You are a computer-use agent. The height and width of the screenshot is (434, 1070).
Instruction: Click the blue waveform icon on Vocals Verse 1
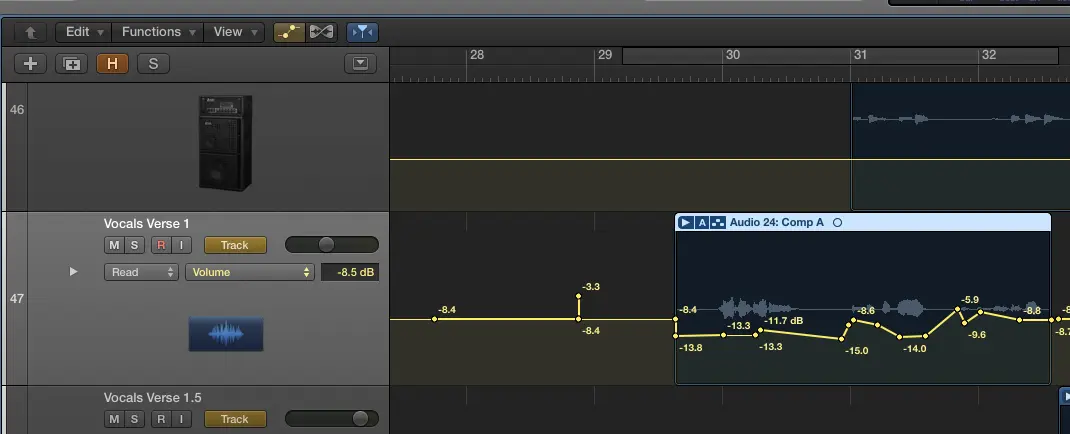tap(226, 334)
